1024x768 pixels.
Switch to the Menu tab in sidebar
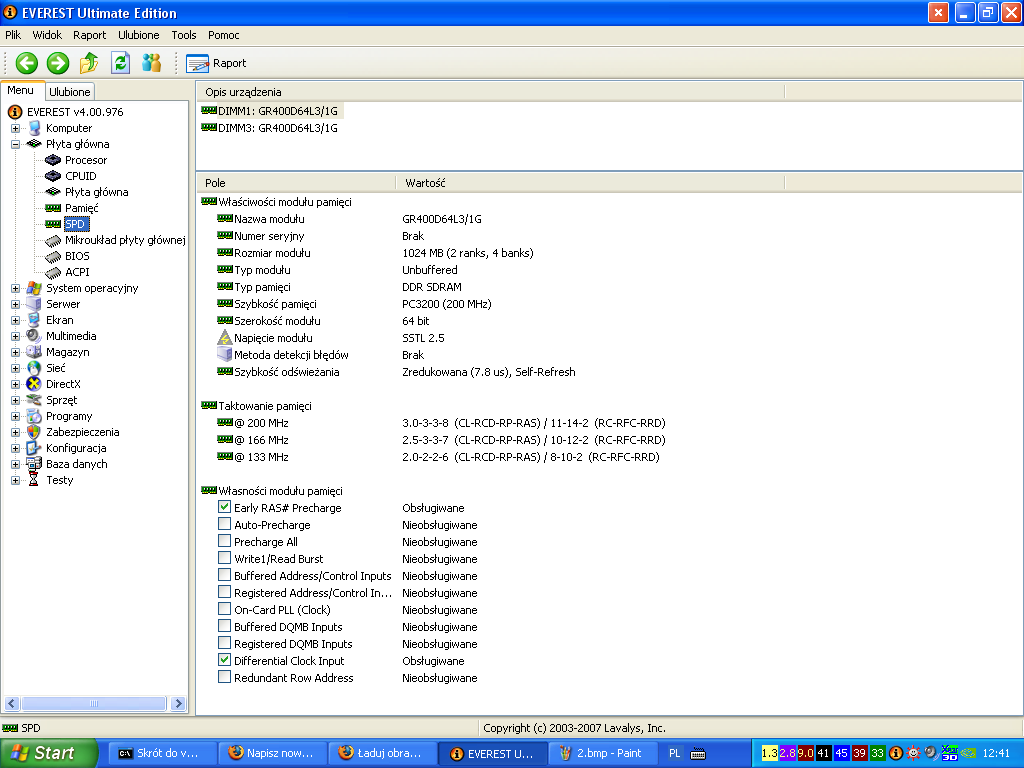(21, 91)
